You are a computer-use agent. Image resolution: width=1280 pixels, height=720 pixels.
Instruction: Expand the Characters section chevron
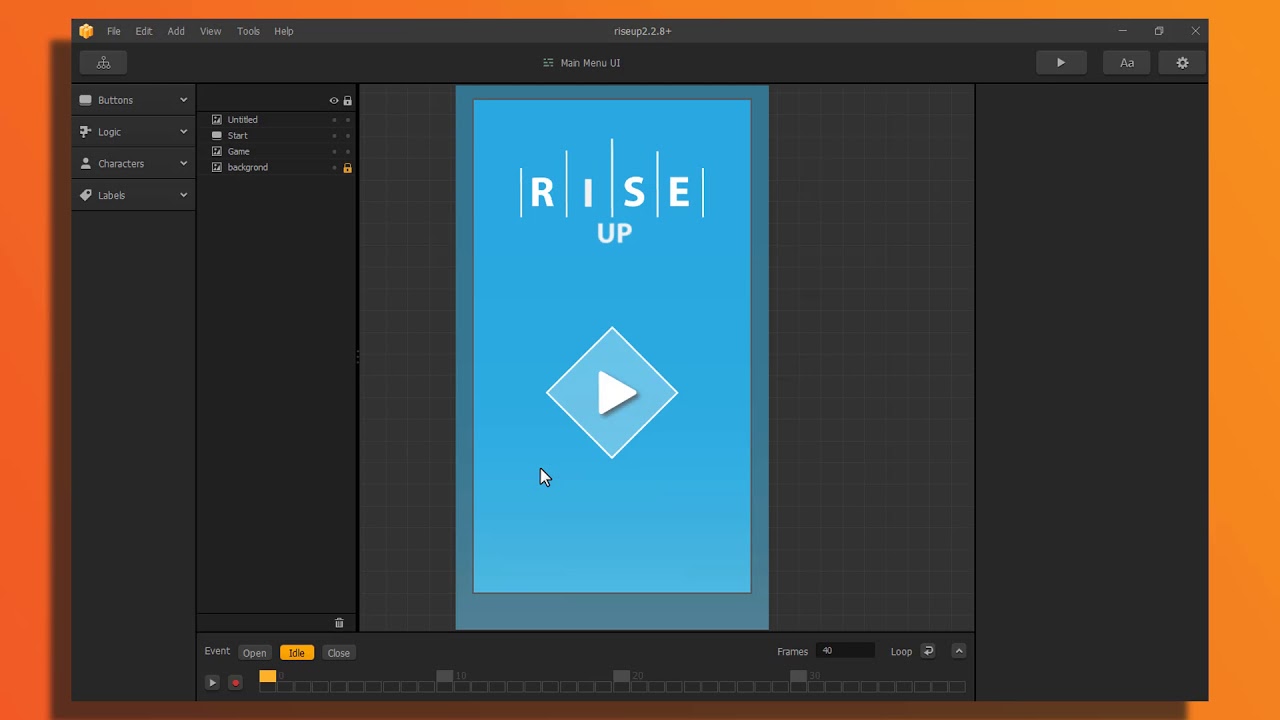[183, 164]
